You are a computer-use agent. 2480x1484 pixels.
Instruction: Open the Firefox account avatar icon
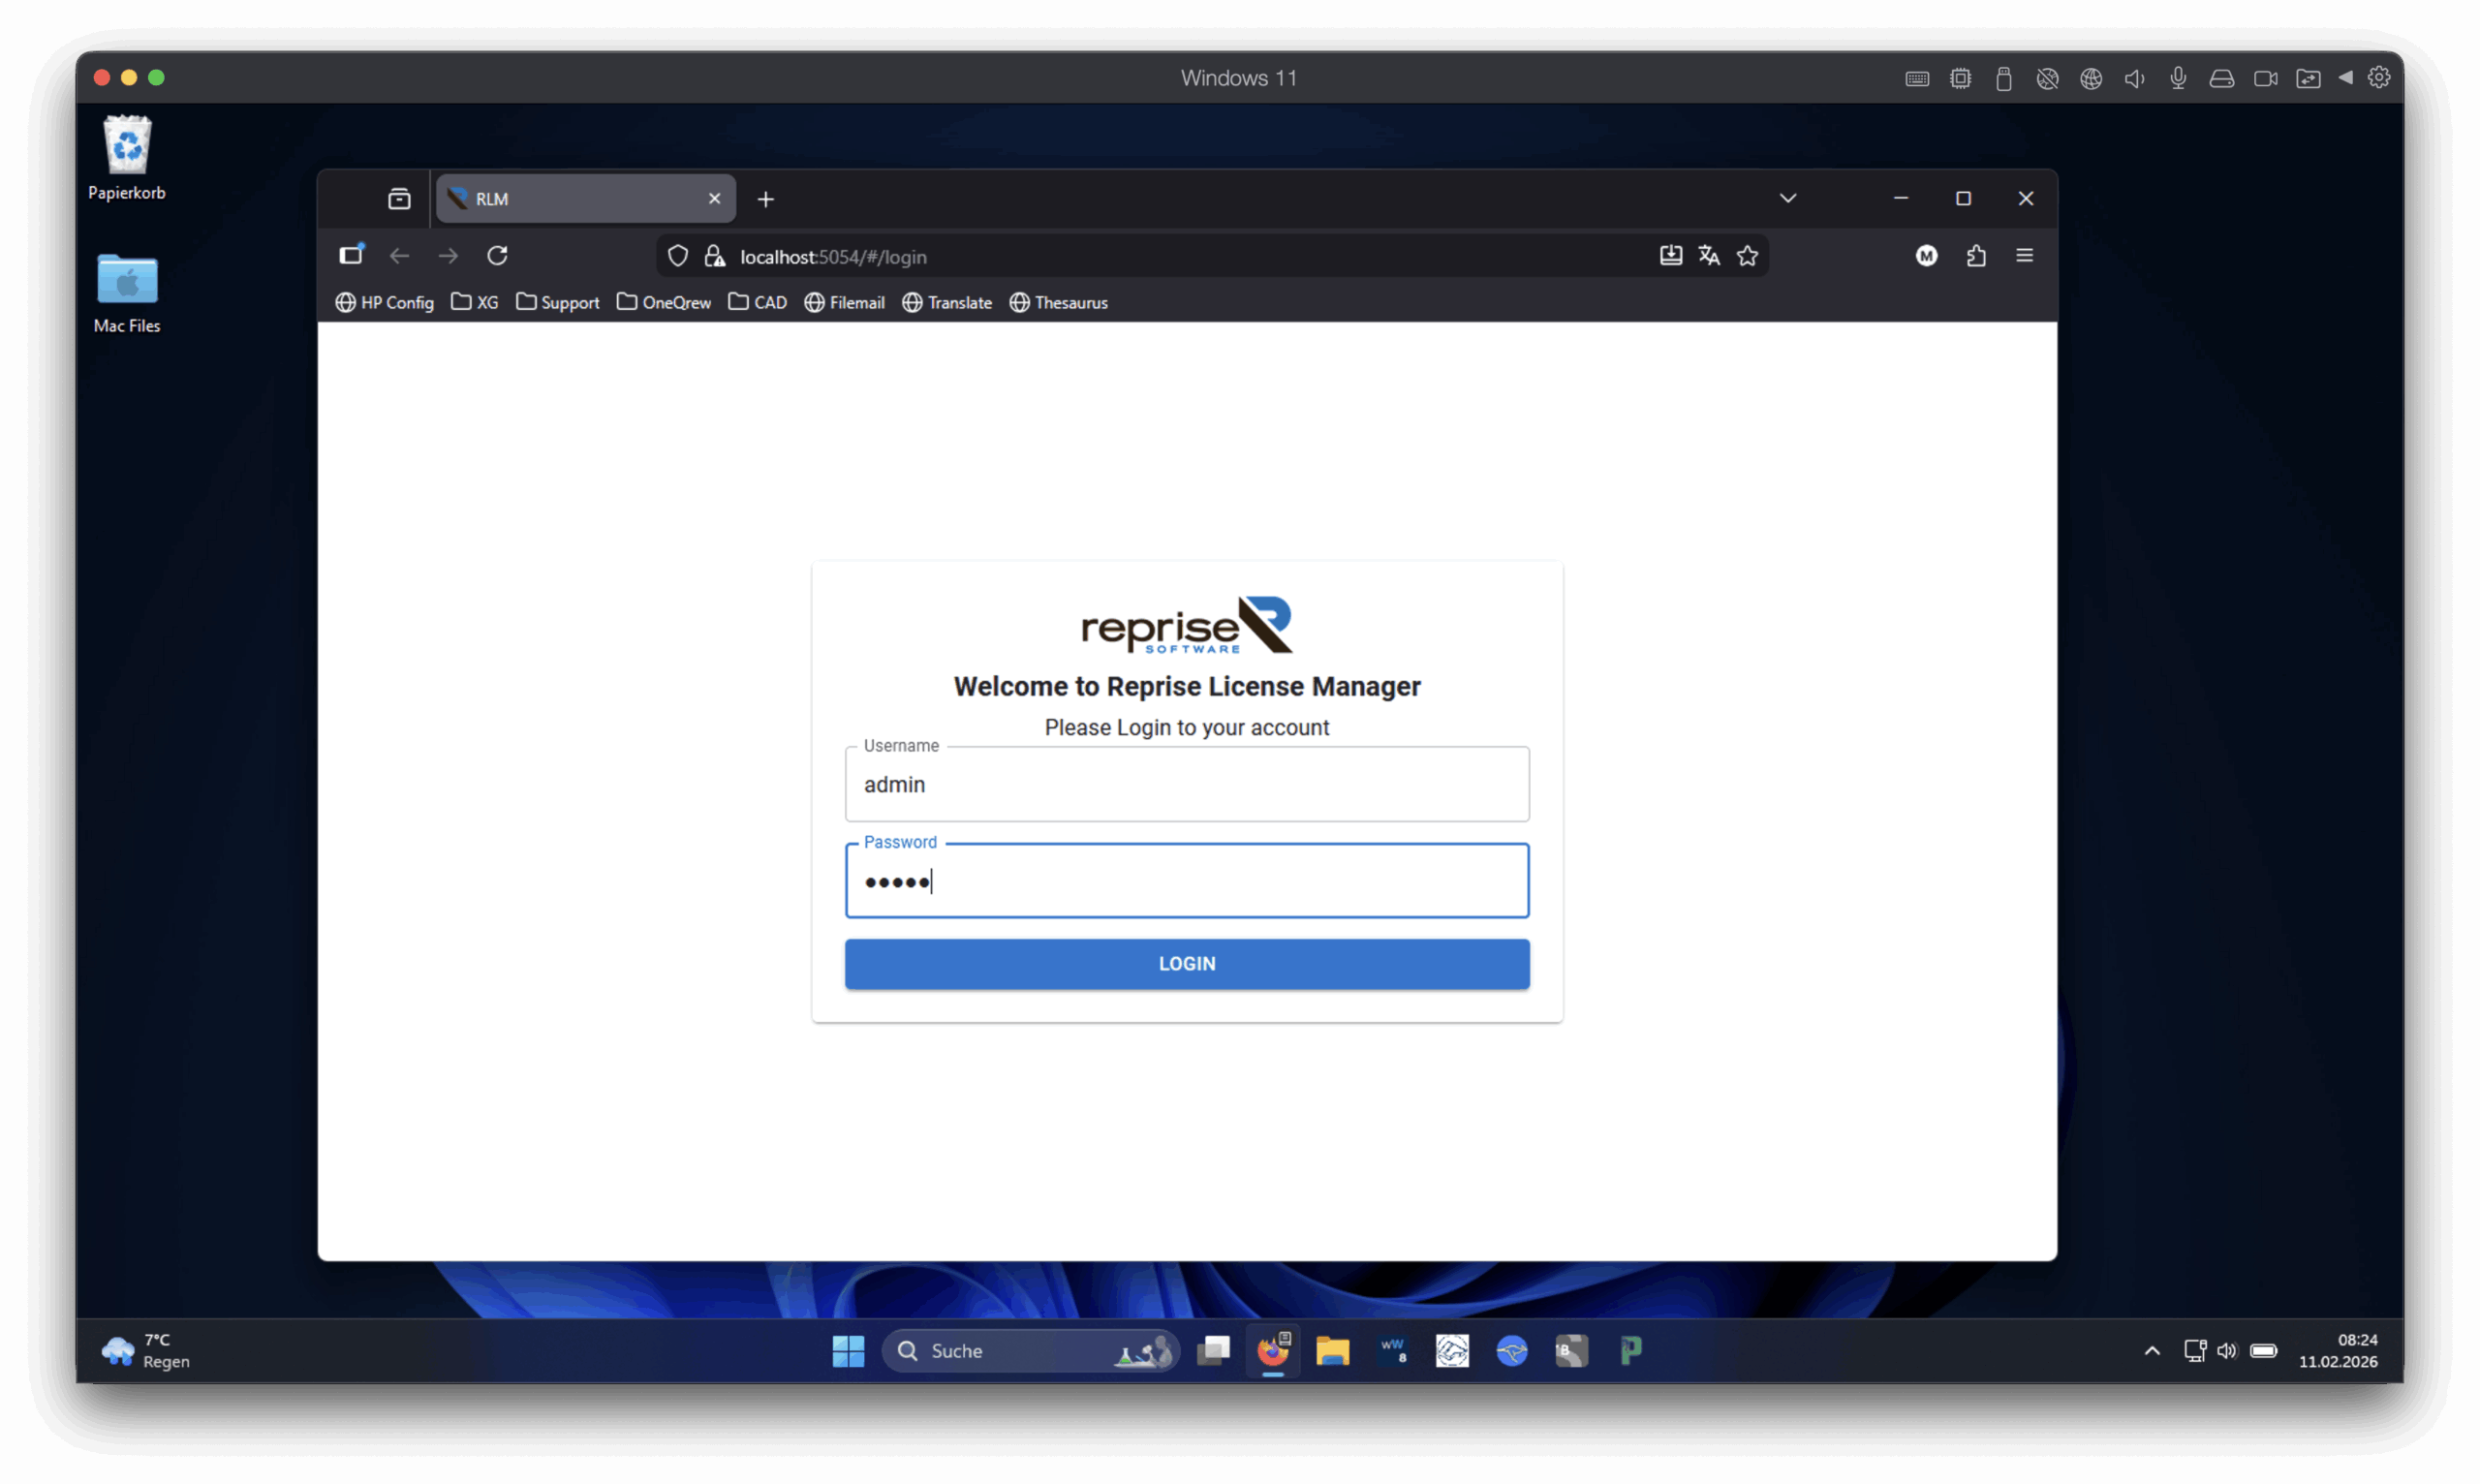pyautogui.click(x=1926, y=256)
